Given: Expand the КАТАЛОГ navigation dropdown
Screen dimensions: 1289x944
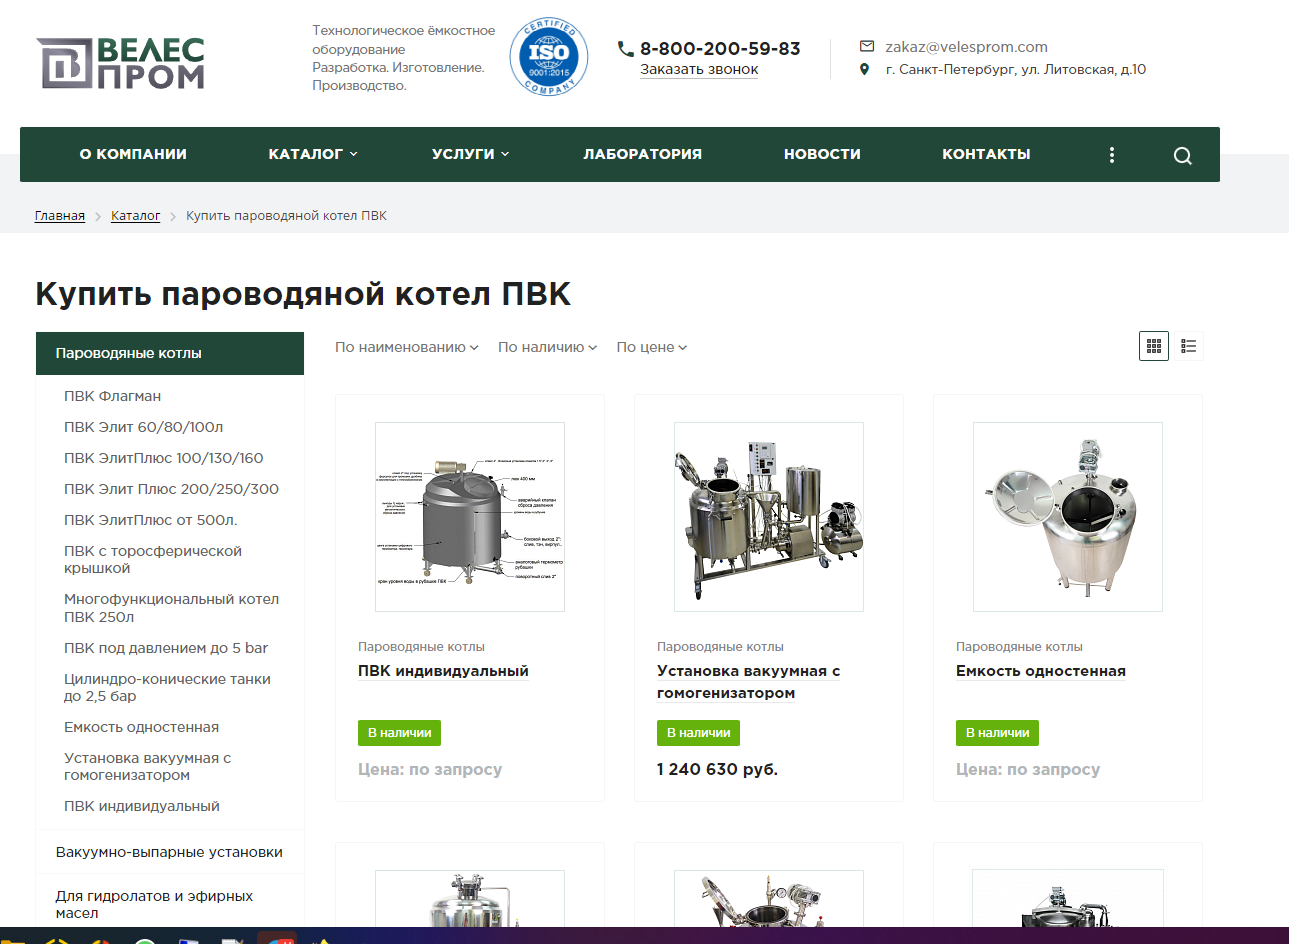Looking at the screenshot, I should (x=312, y=154).
